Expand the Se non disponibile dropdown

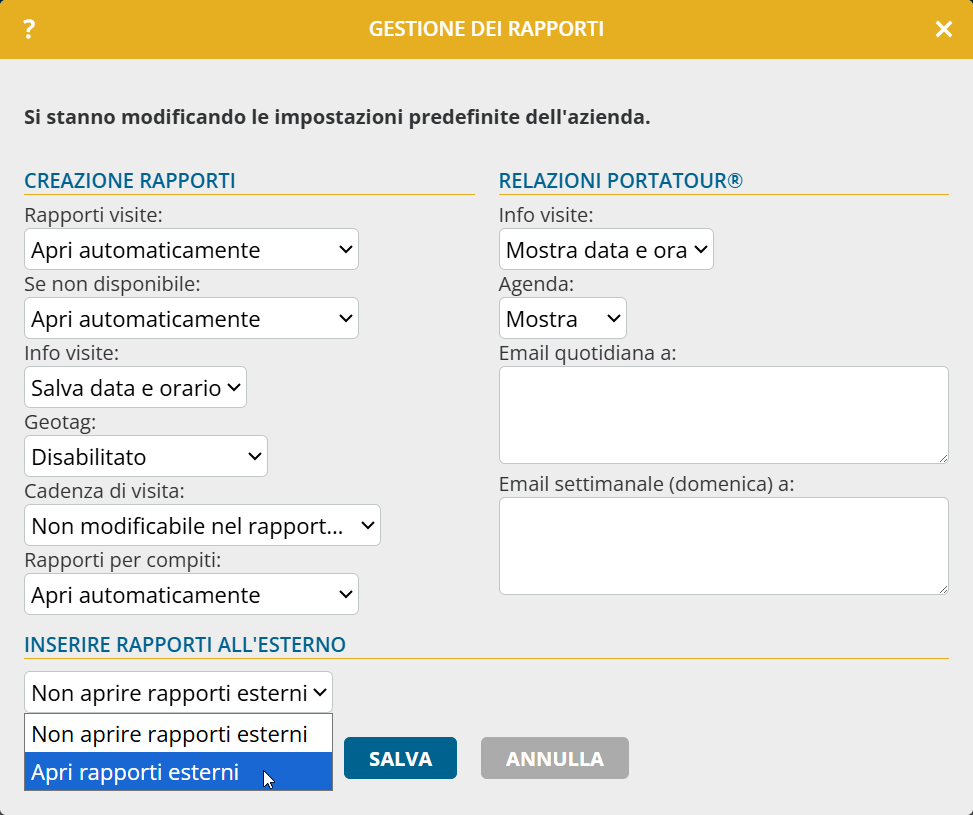[x=191, y=319]
